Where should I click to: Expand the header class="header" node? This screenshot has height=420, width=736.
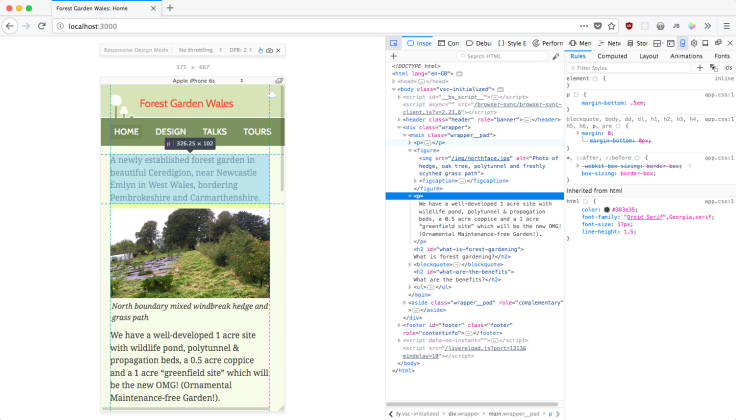(x=399, y=120)
